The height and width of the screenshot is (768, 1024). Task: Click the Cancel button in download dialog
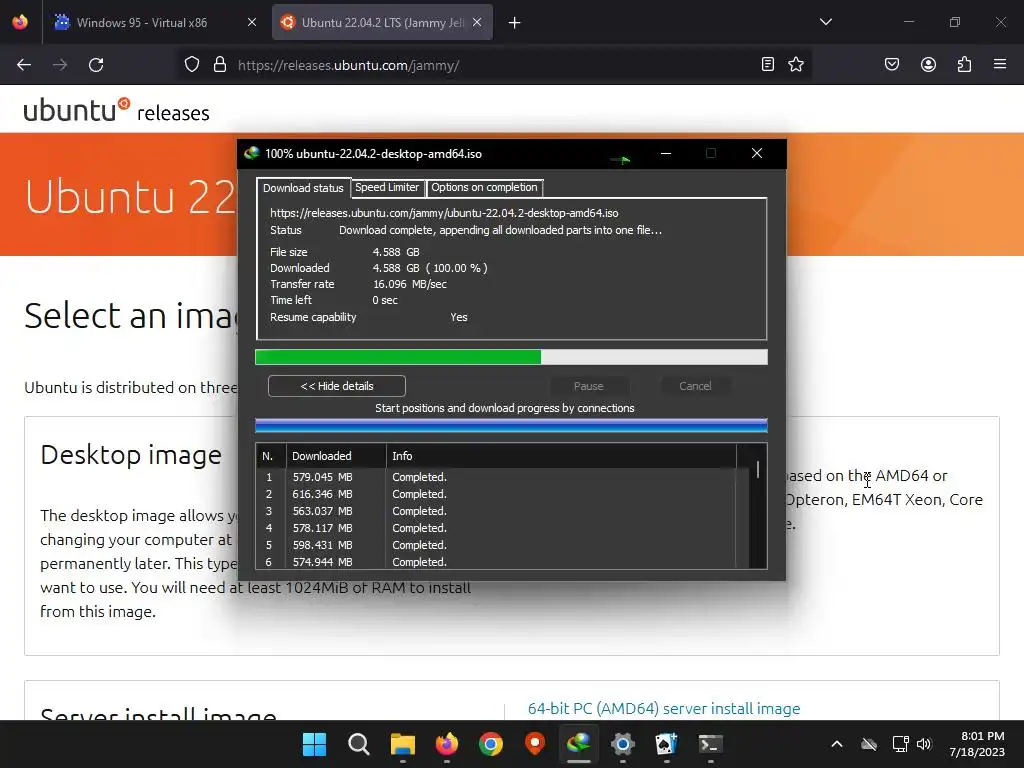tap(695, 386)
